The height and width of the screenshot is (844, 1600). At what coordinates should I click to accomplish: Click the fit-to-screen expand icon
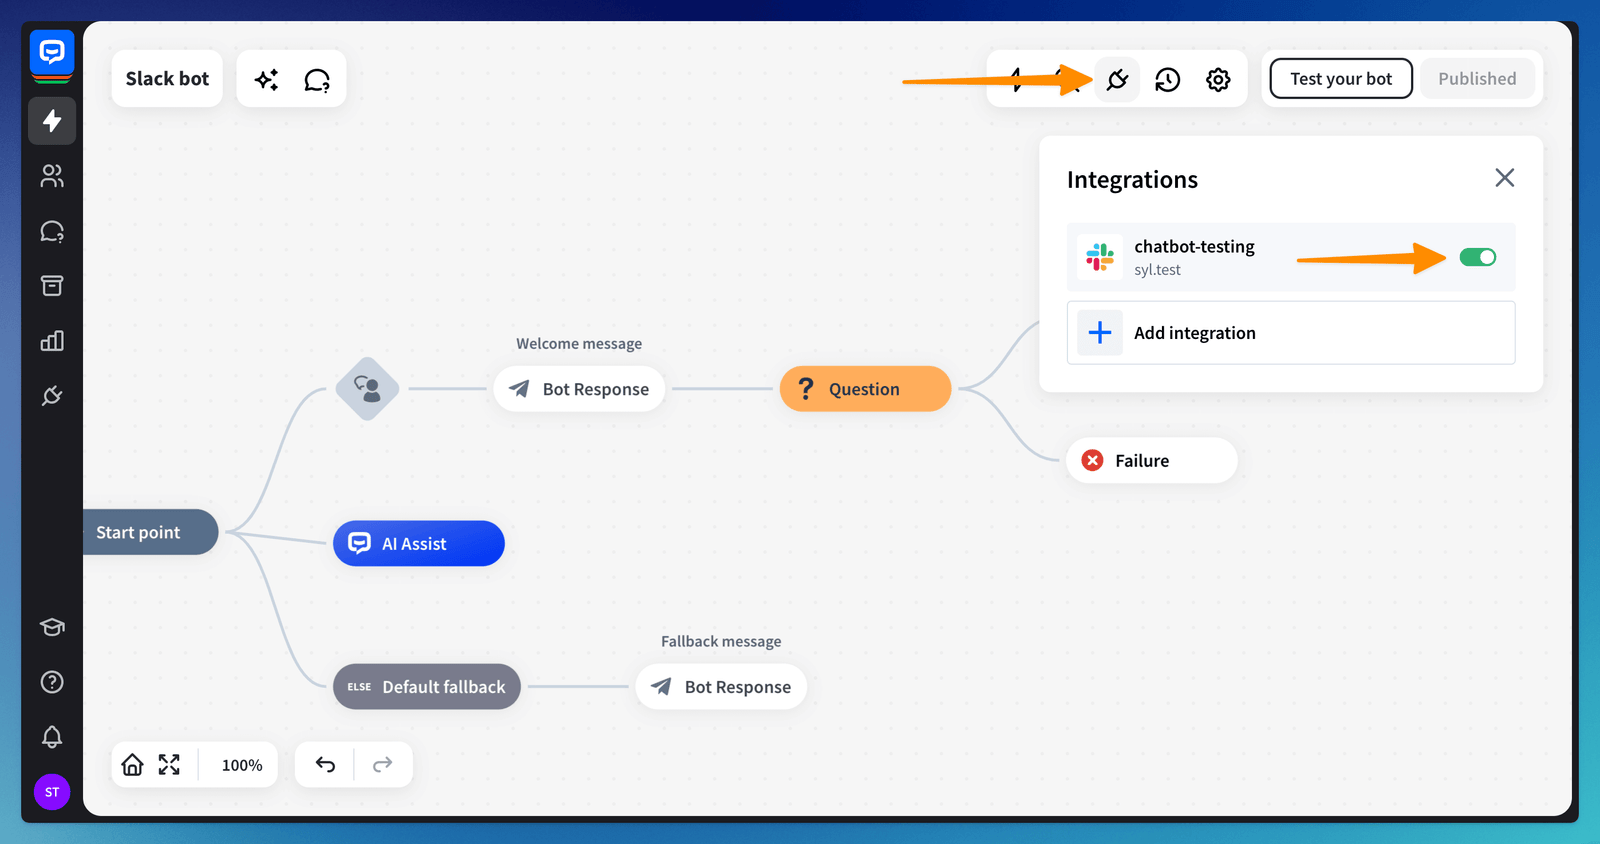[169, 765]
